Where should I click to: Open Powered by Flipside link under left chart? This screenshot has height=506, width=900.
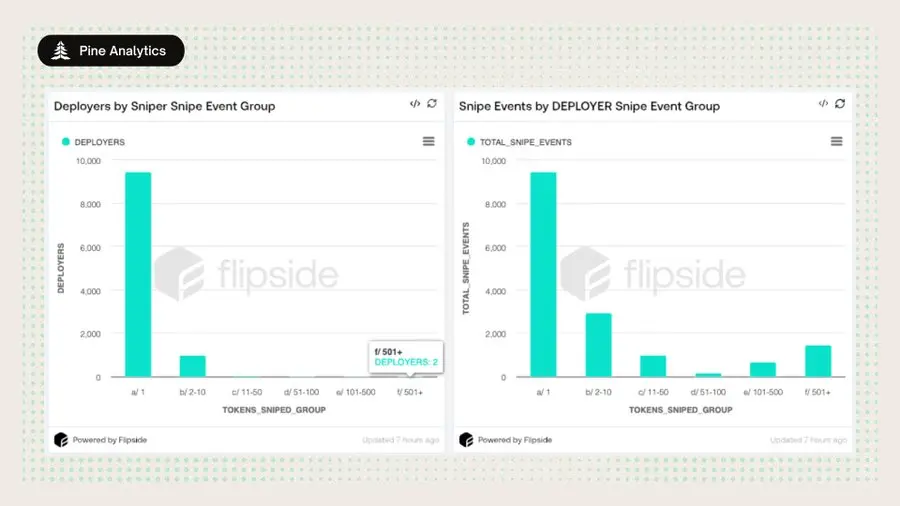point(110,440)
